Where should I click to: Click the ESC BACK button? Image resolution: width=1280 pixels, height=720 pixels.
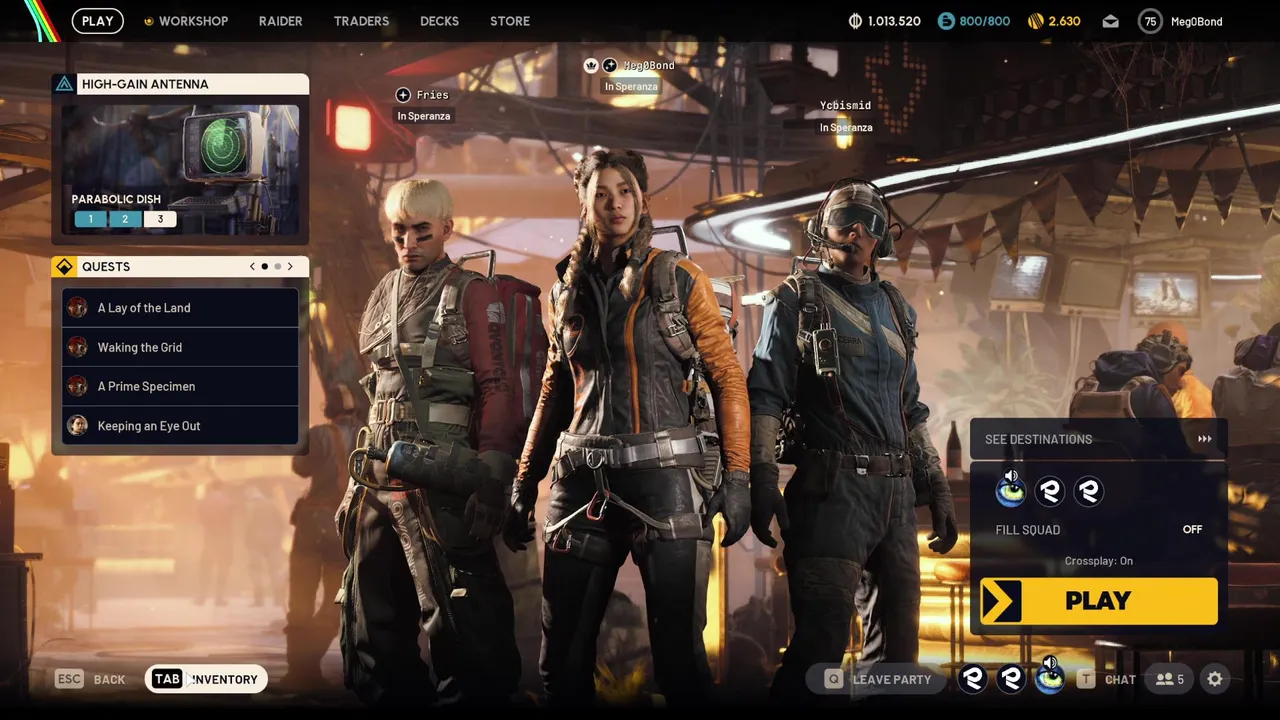91,679
